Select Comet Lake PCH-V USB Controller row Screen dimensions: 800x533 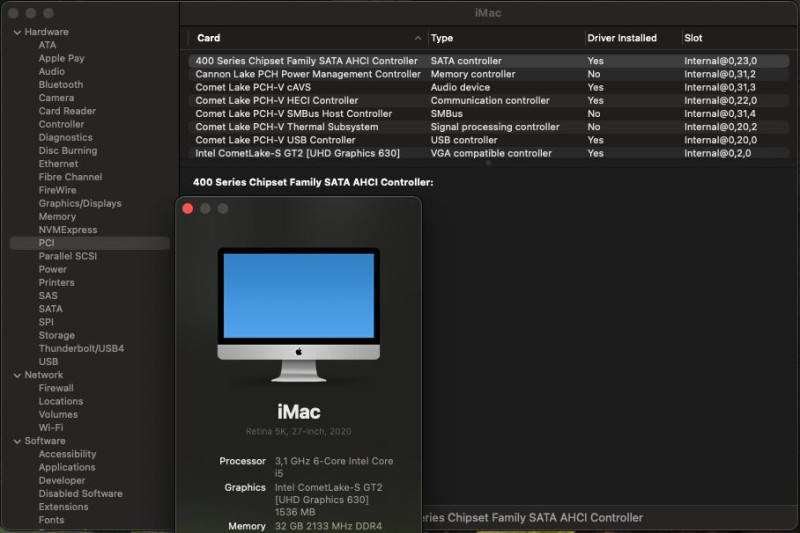tap(489, 140)
